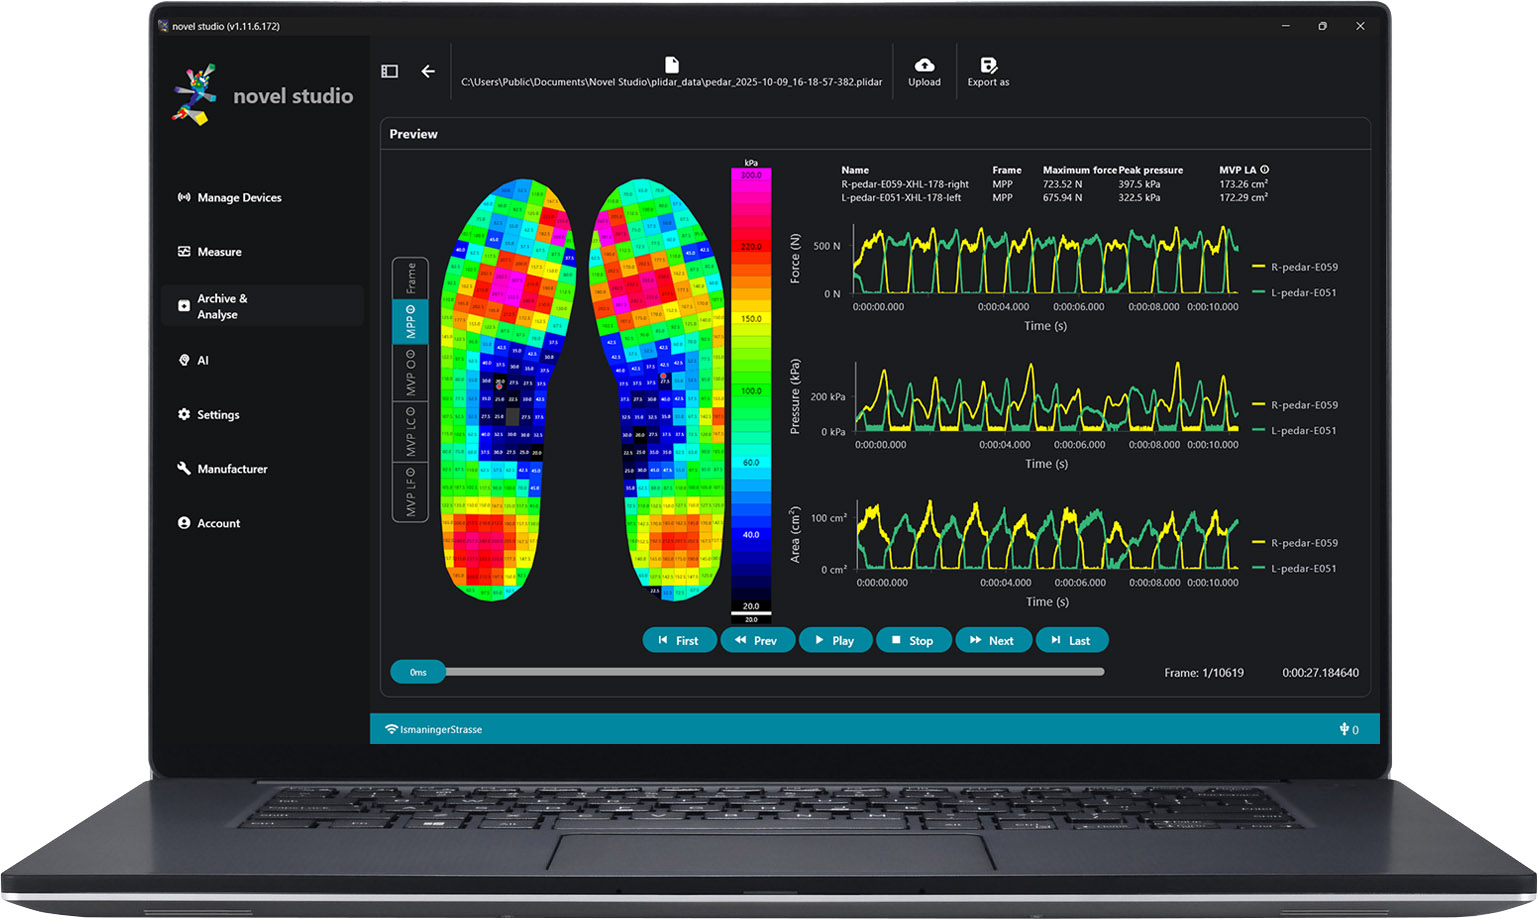Open Settings from the sidebar
1538x919 pixels.
(218, 415)
